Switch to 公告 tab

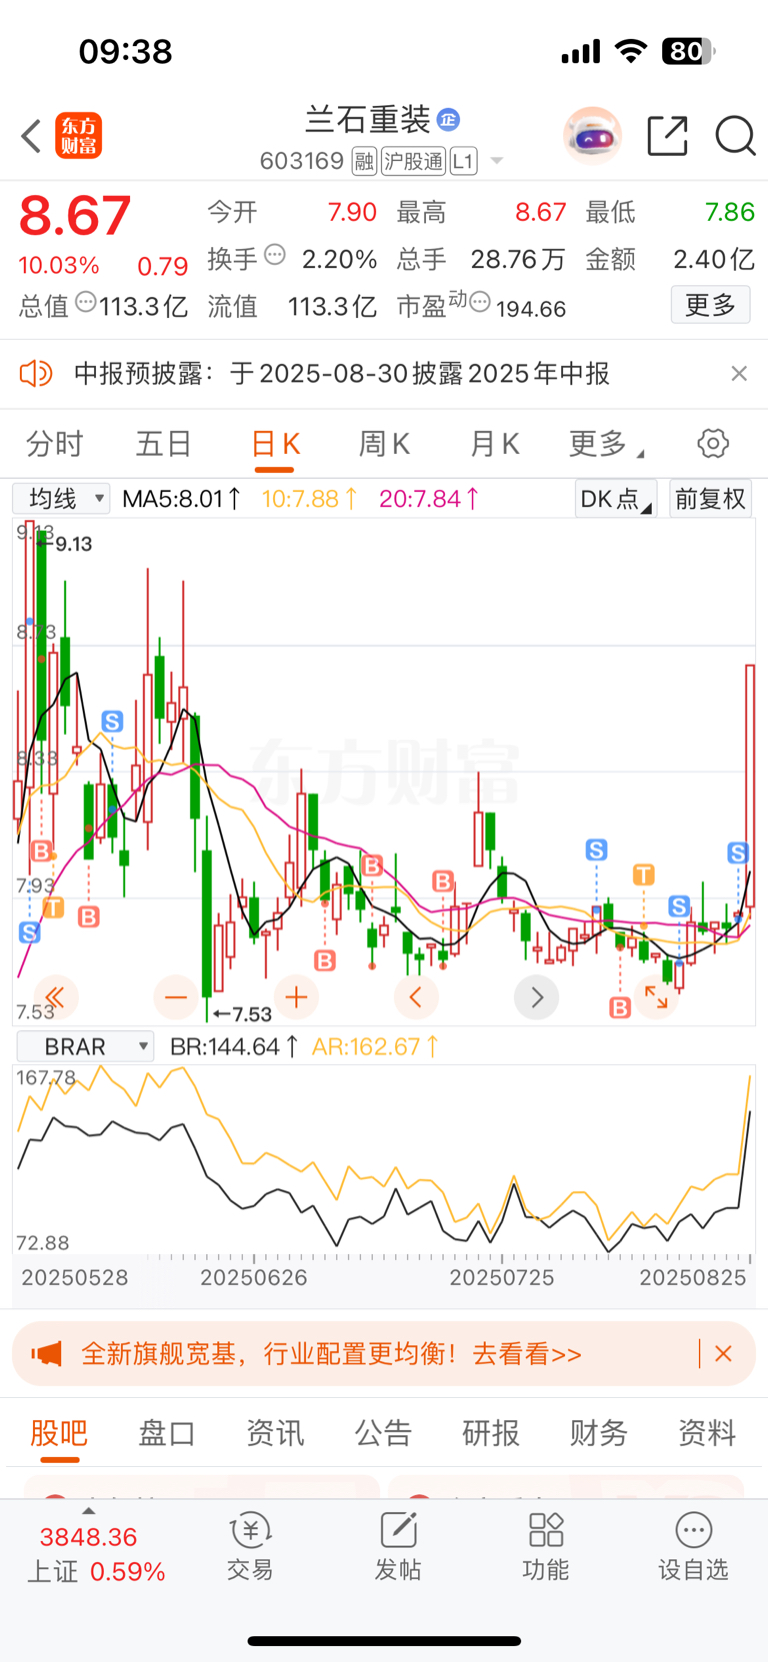383,1433
